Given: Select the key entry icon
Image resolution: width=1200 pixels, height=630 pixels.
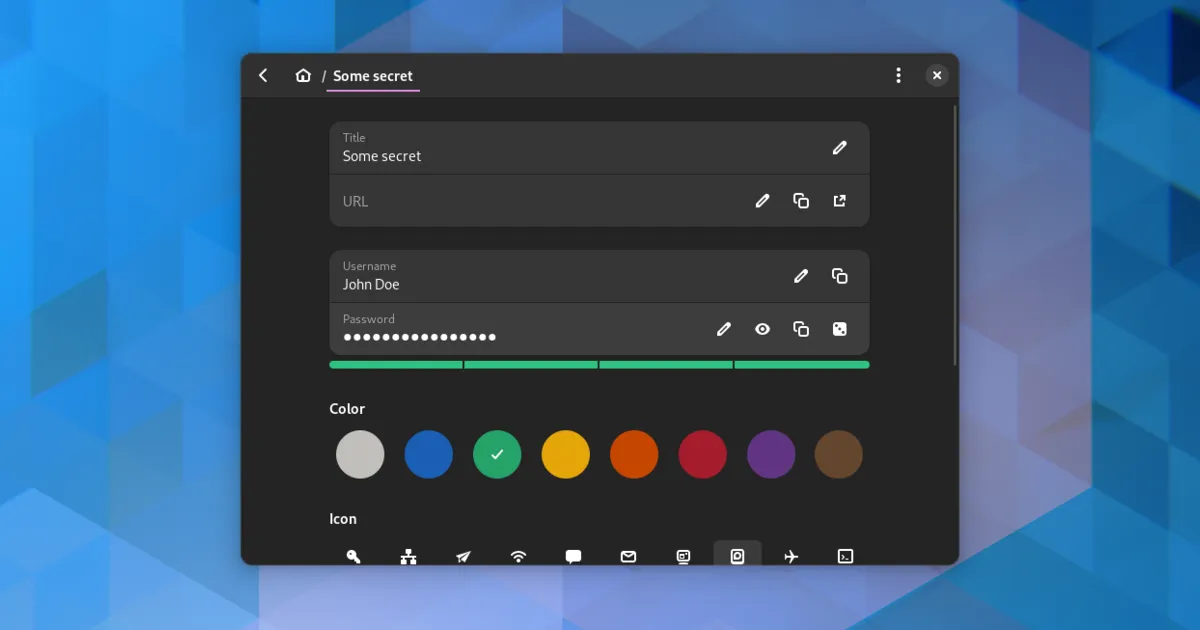Looking at the screenshot, I should tap(353, 556).
